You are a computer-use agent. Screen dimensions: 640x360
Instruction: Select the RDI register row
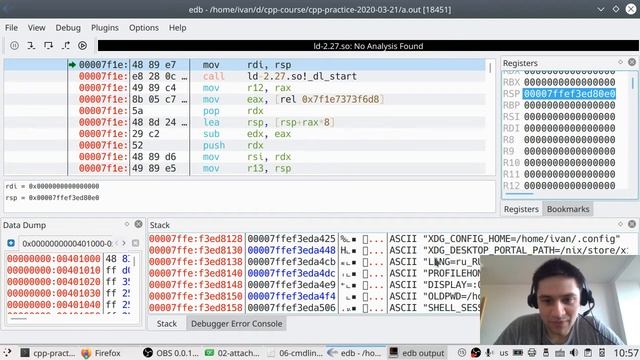[x=559, y=128]
